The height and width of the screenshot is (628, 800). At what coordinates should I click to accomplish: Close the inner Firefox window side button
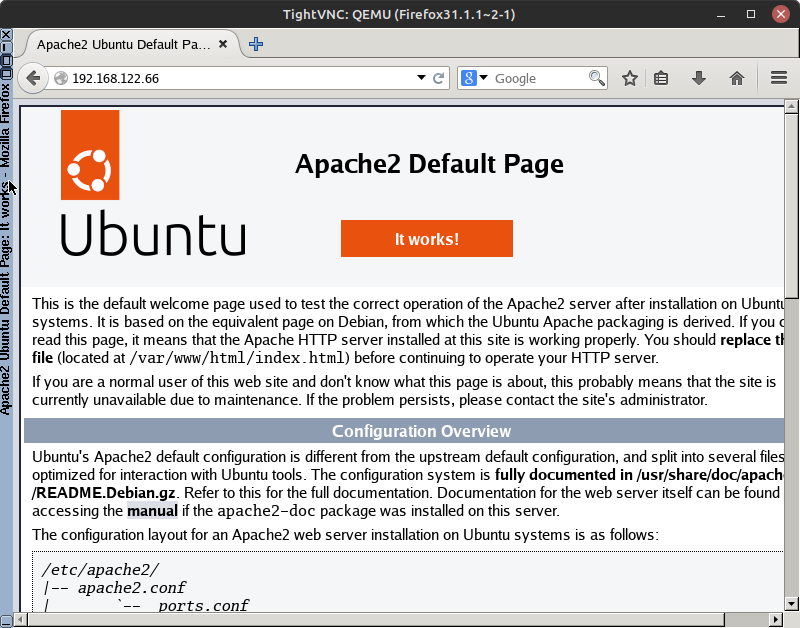click(x=6, y=35)
